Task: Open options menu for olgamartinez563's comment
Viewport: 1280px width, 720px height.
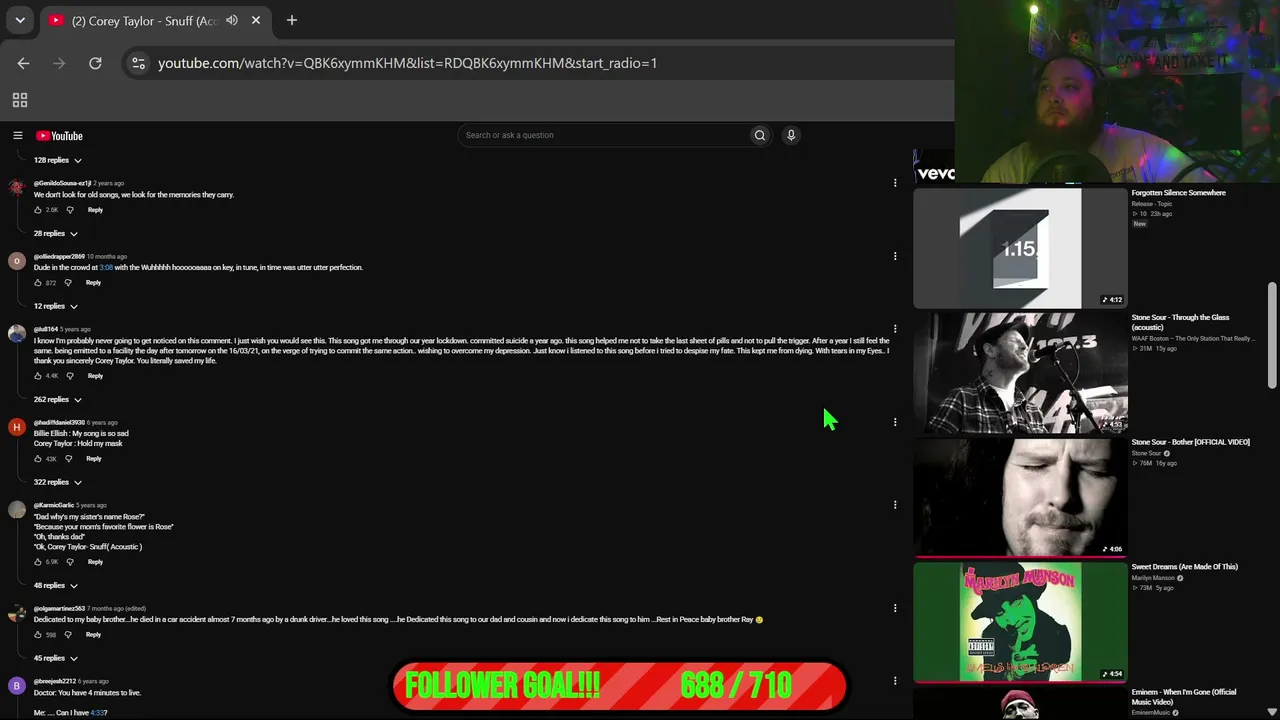Action: 895,608
